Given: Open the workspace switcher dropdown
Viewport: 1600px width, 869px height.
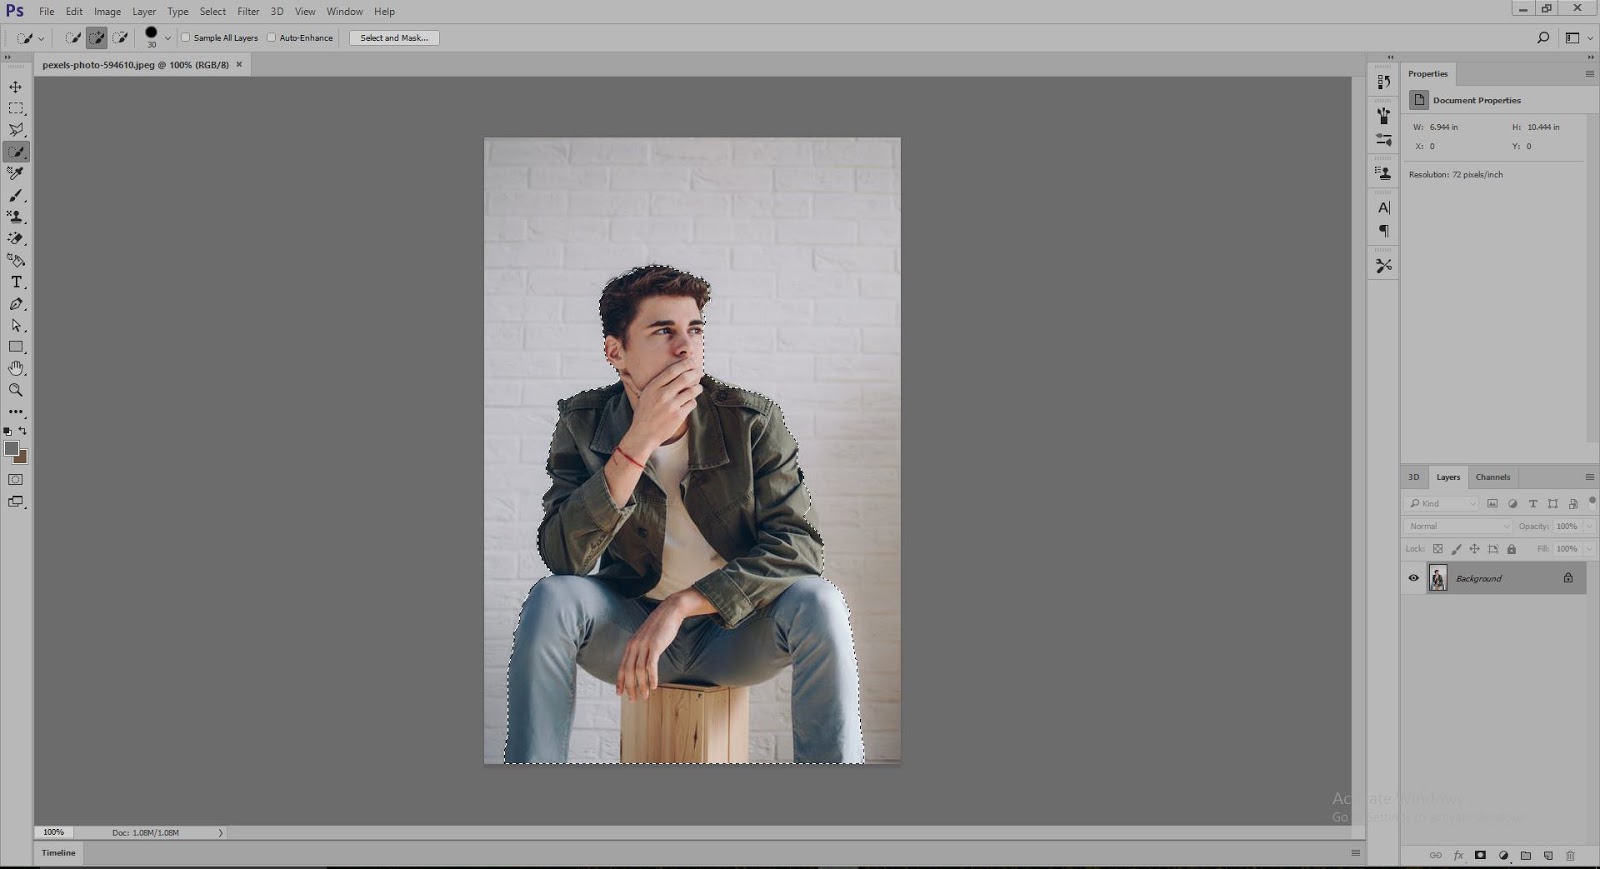Looking at the screenshot, I should pos(1579,38).
